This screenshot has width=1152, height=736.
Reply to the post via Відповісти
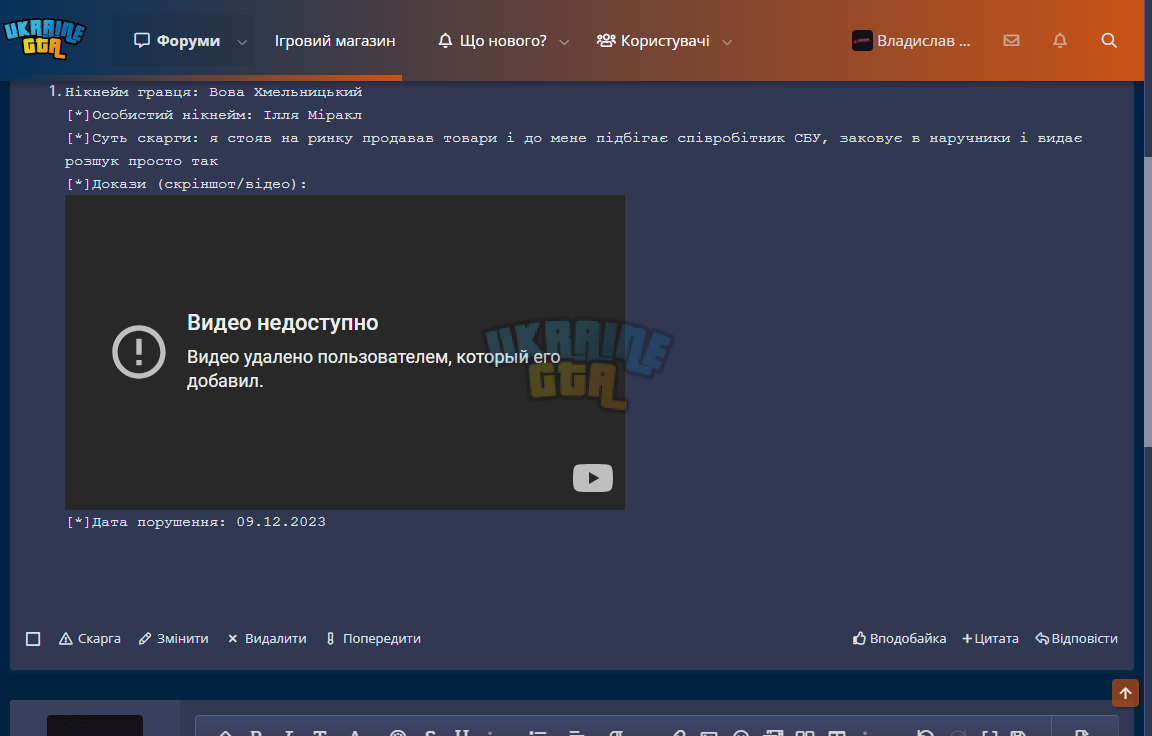pos(1076,639)
